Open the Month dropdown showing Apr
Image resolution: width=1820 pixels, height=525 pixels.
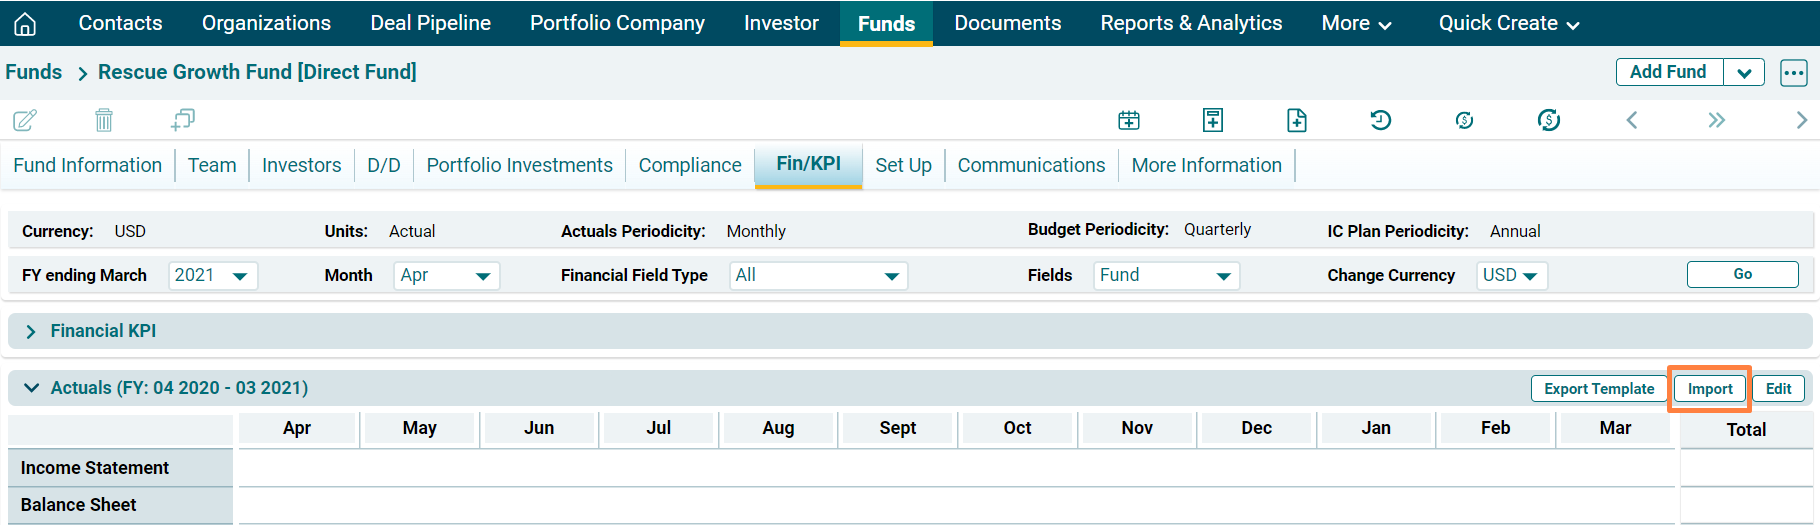(x=446, y=275)
